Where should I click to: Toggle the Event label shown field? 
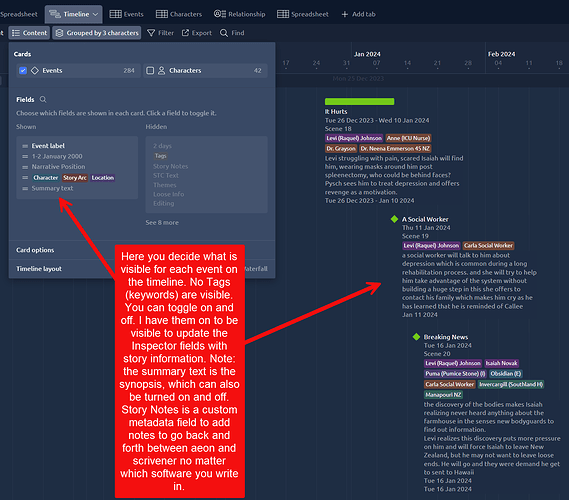pos(48,146)
